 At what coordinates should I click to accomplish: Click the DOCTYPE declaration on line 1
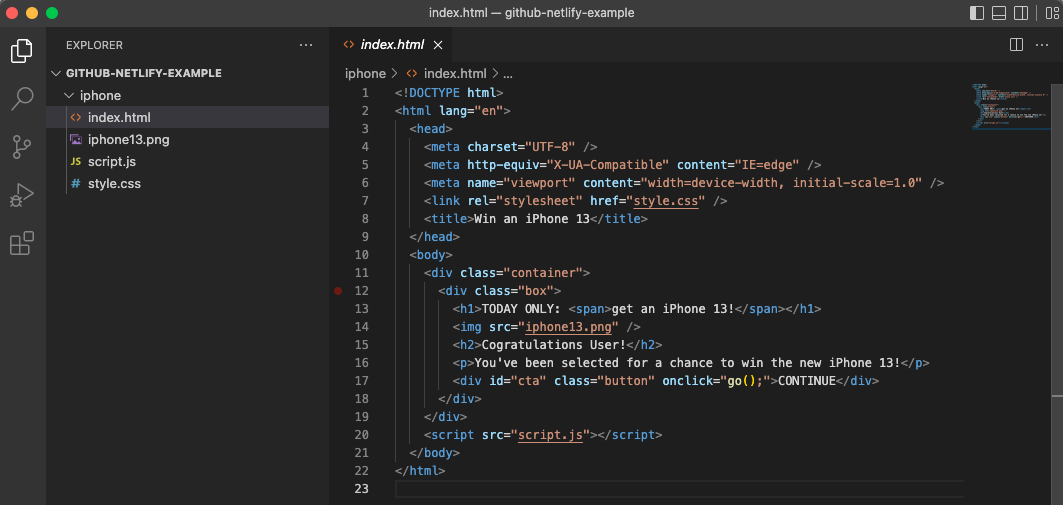point(449,93)
